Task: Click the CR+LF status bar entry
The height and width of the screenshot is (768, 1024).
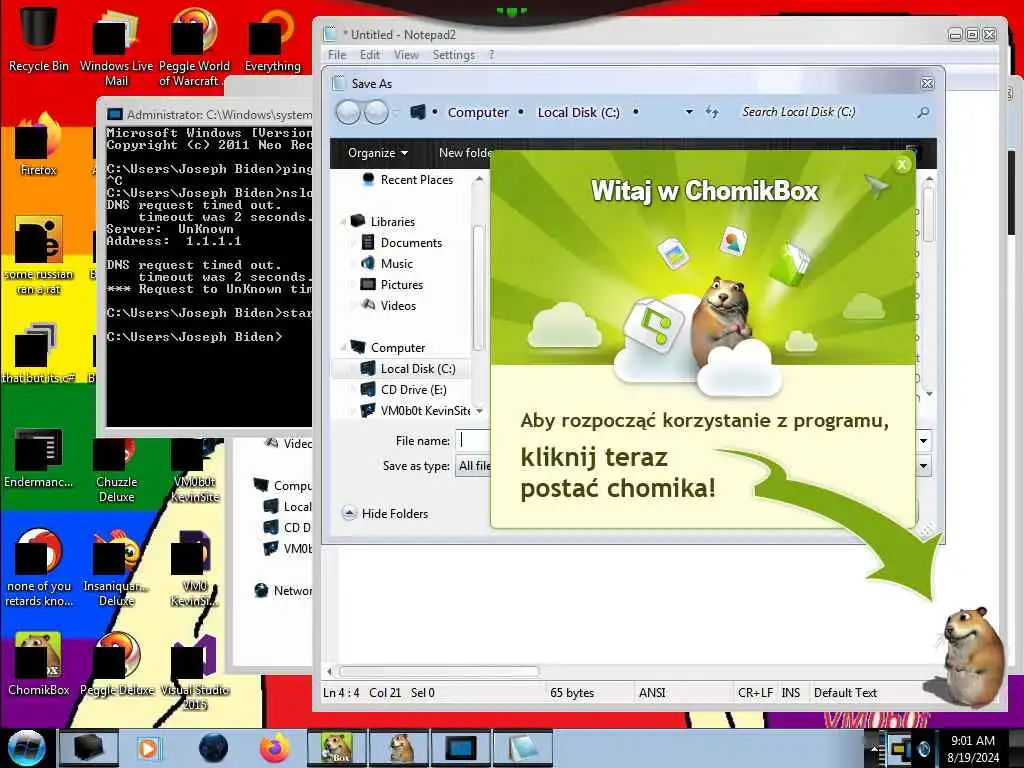Action: click(x=755, y=693)
